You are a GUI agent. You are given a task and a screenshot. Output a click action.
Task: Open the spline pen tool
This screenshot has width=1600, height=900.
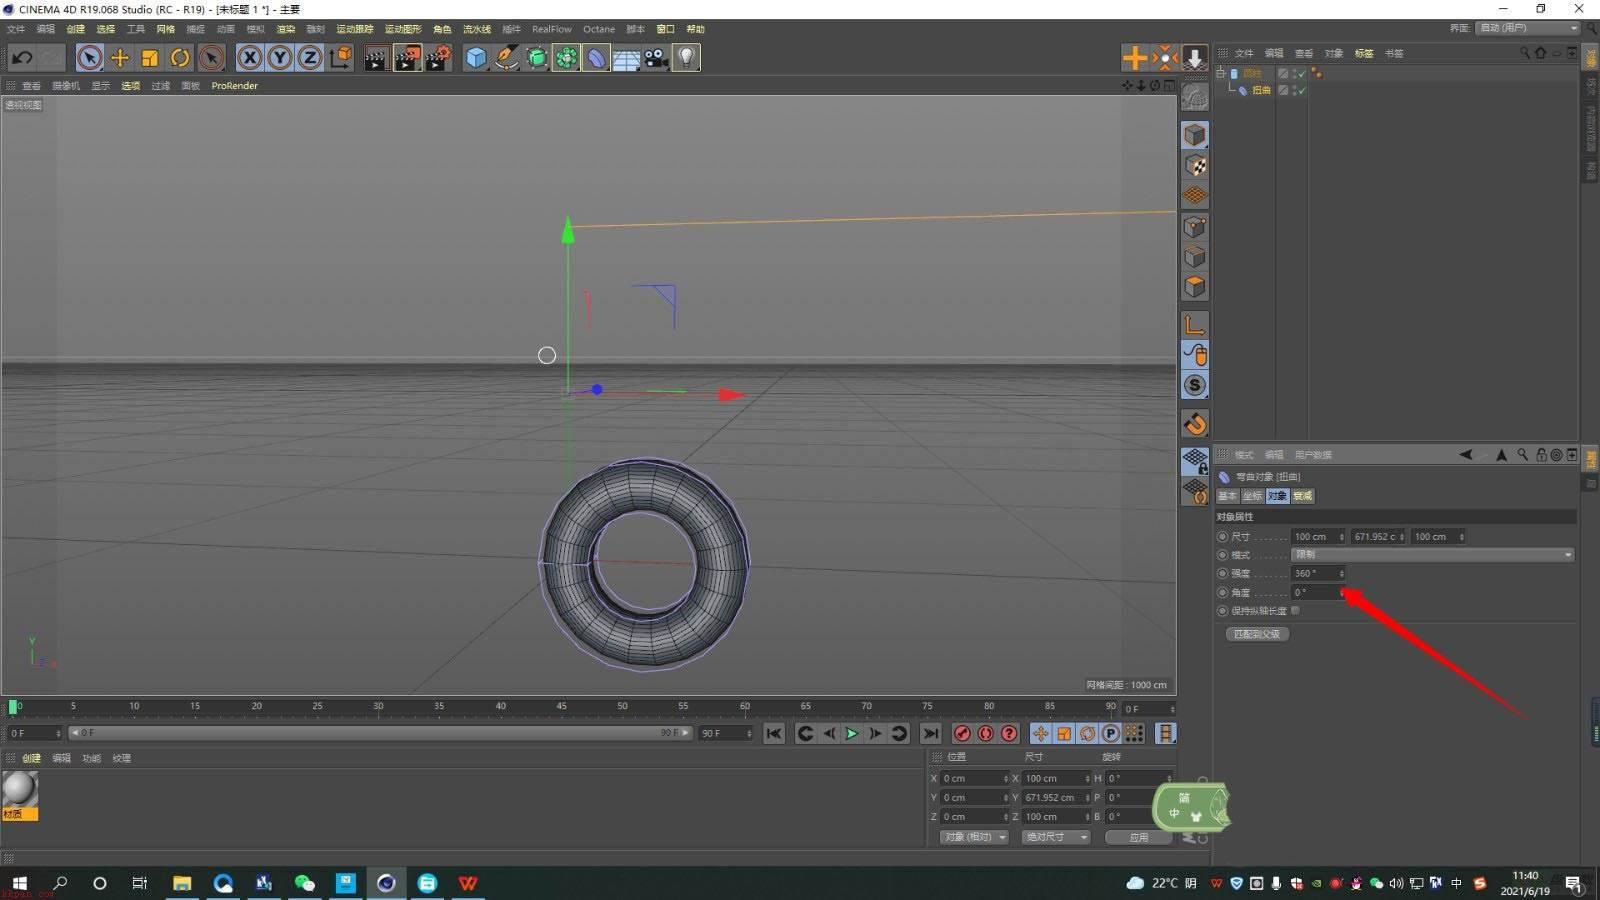pyautogui.click(x=506, y=58)
